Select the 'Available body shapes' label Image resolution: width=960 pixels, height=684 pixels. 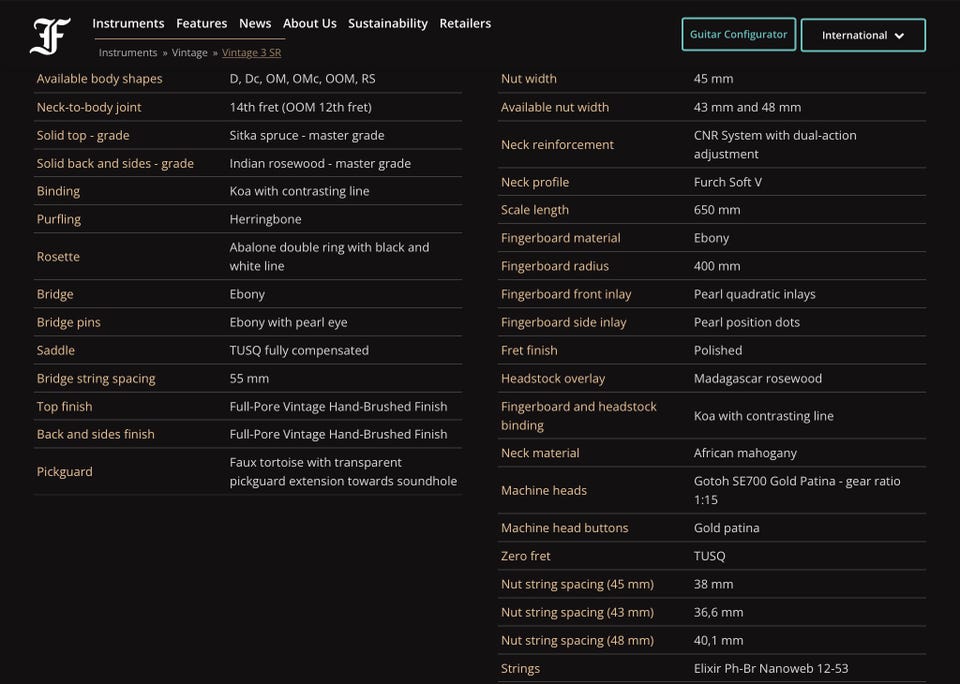point(99,79)
